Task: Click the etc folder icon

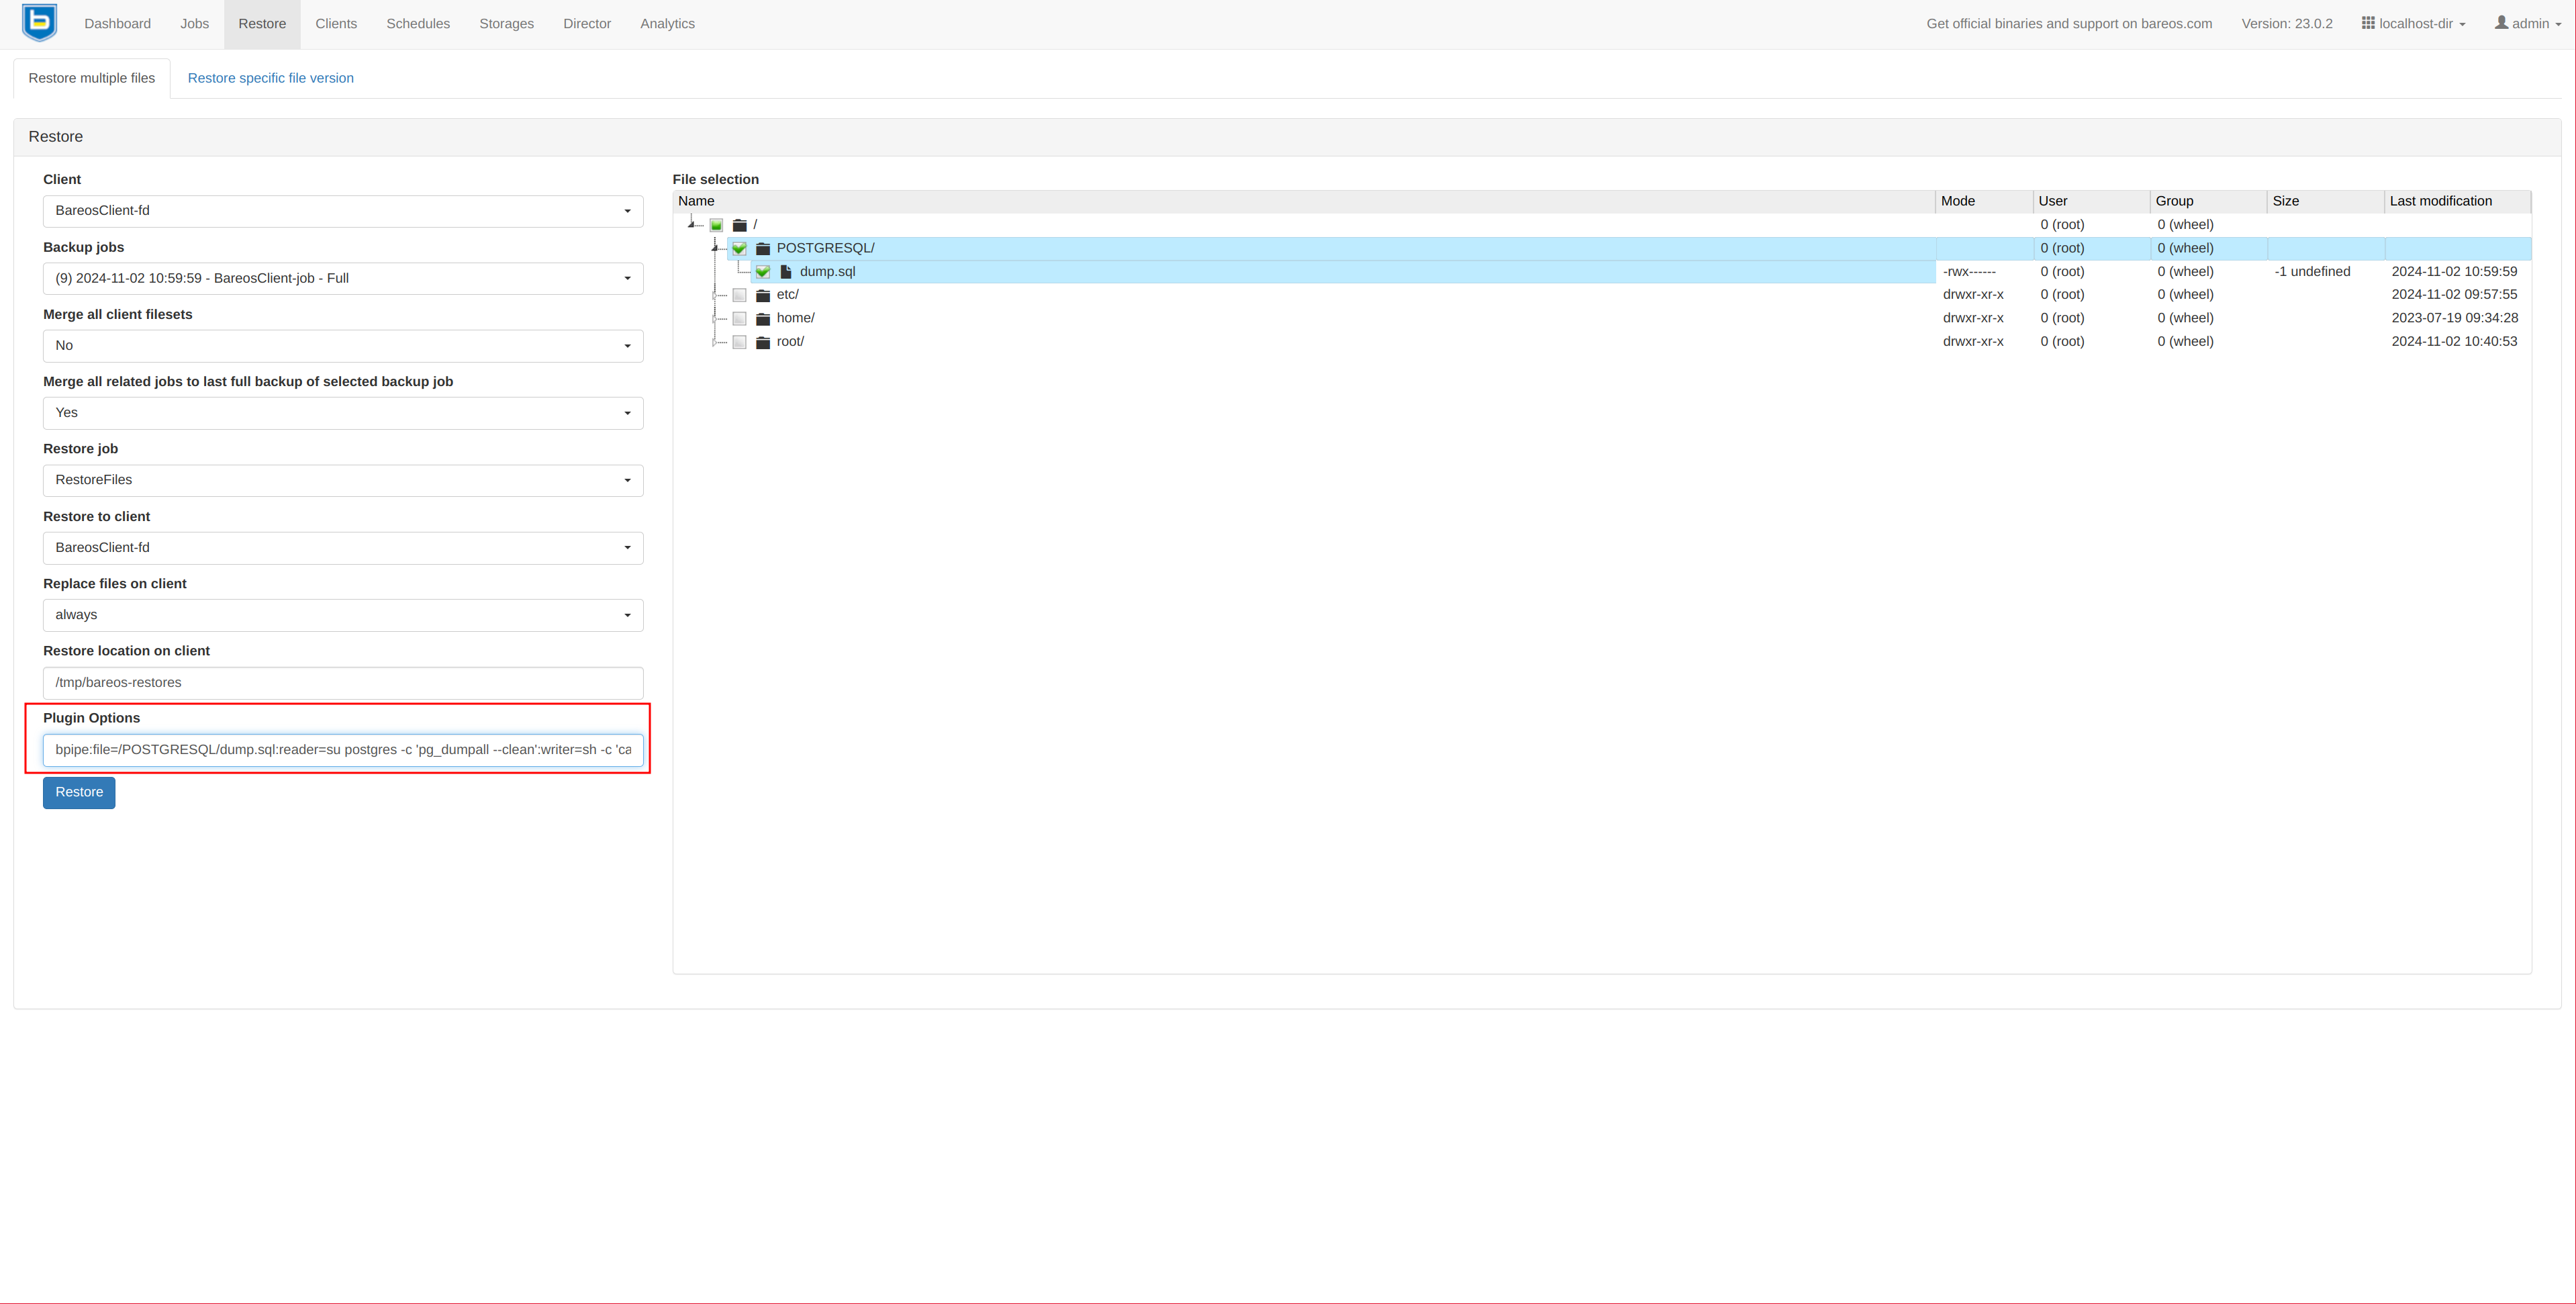Action: tap(763, 295)
